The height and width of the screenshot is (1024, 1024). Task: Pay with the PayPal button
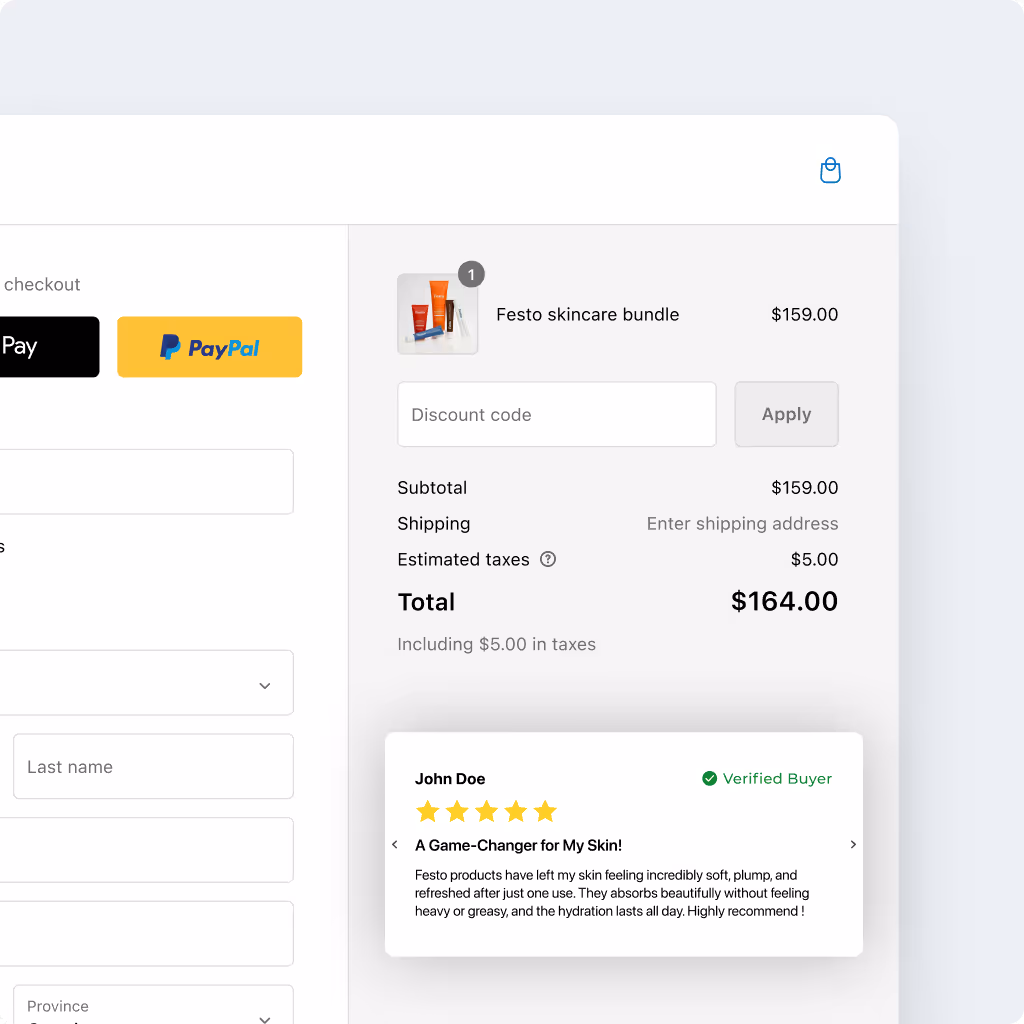pos(210,347)
